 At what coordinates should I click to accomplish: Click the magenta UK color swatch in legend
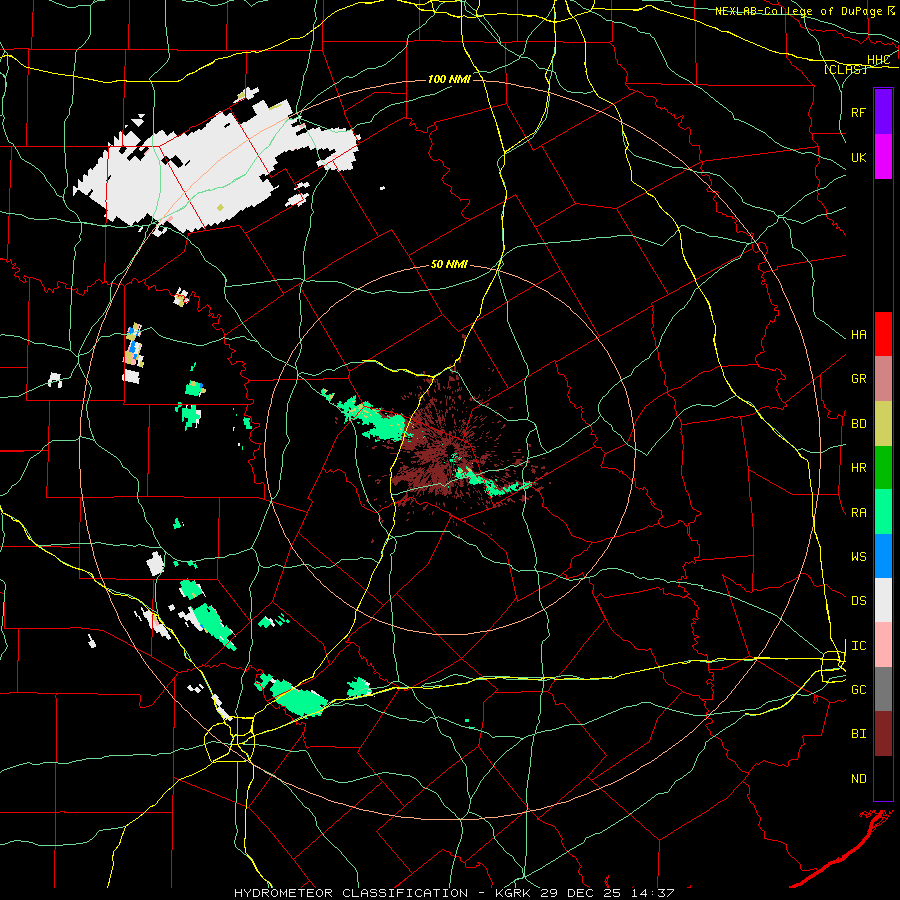click(x=883, y=157)
